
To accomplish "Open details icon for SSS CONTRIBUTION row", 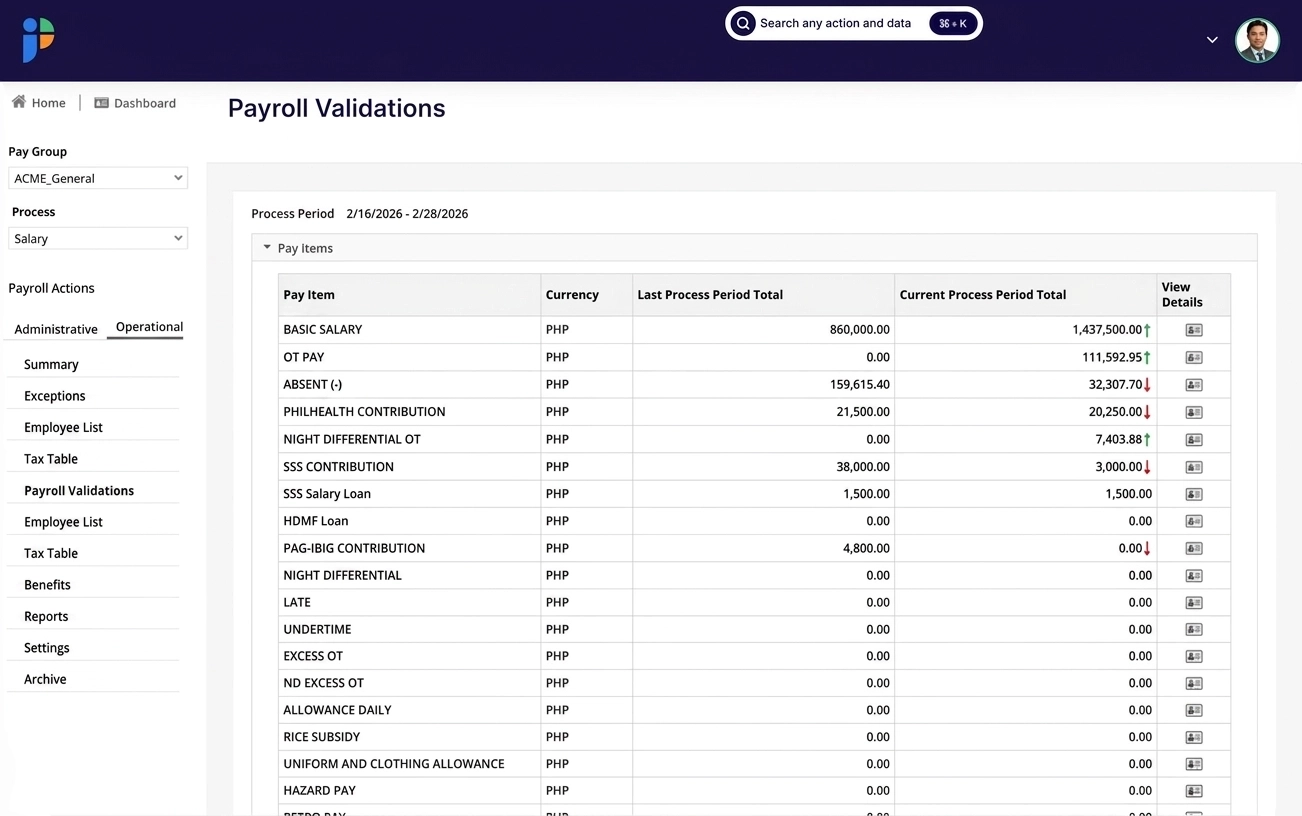I will 1193,467.
